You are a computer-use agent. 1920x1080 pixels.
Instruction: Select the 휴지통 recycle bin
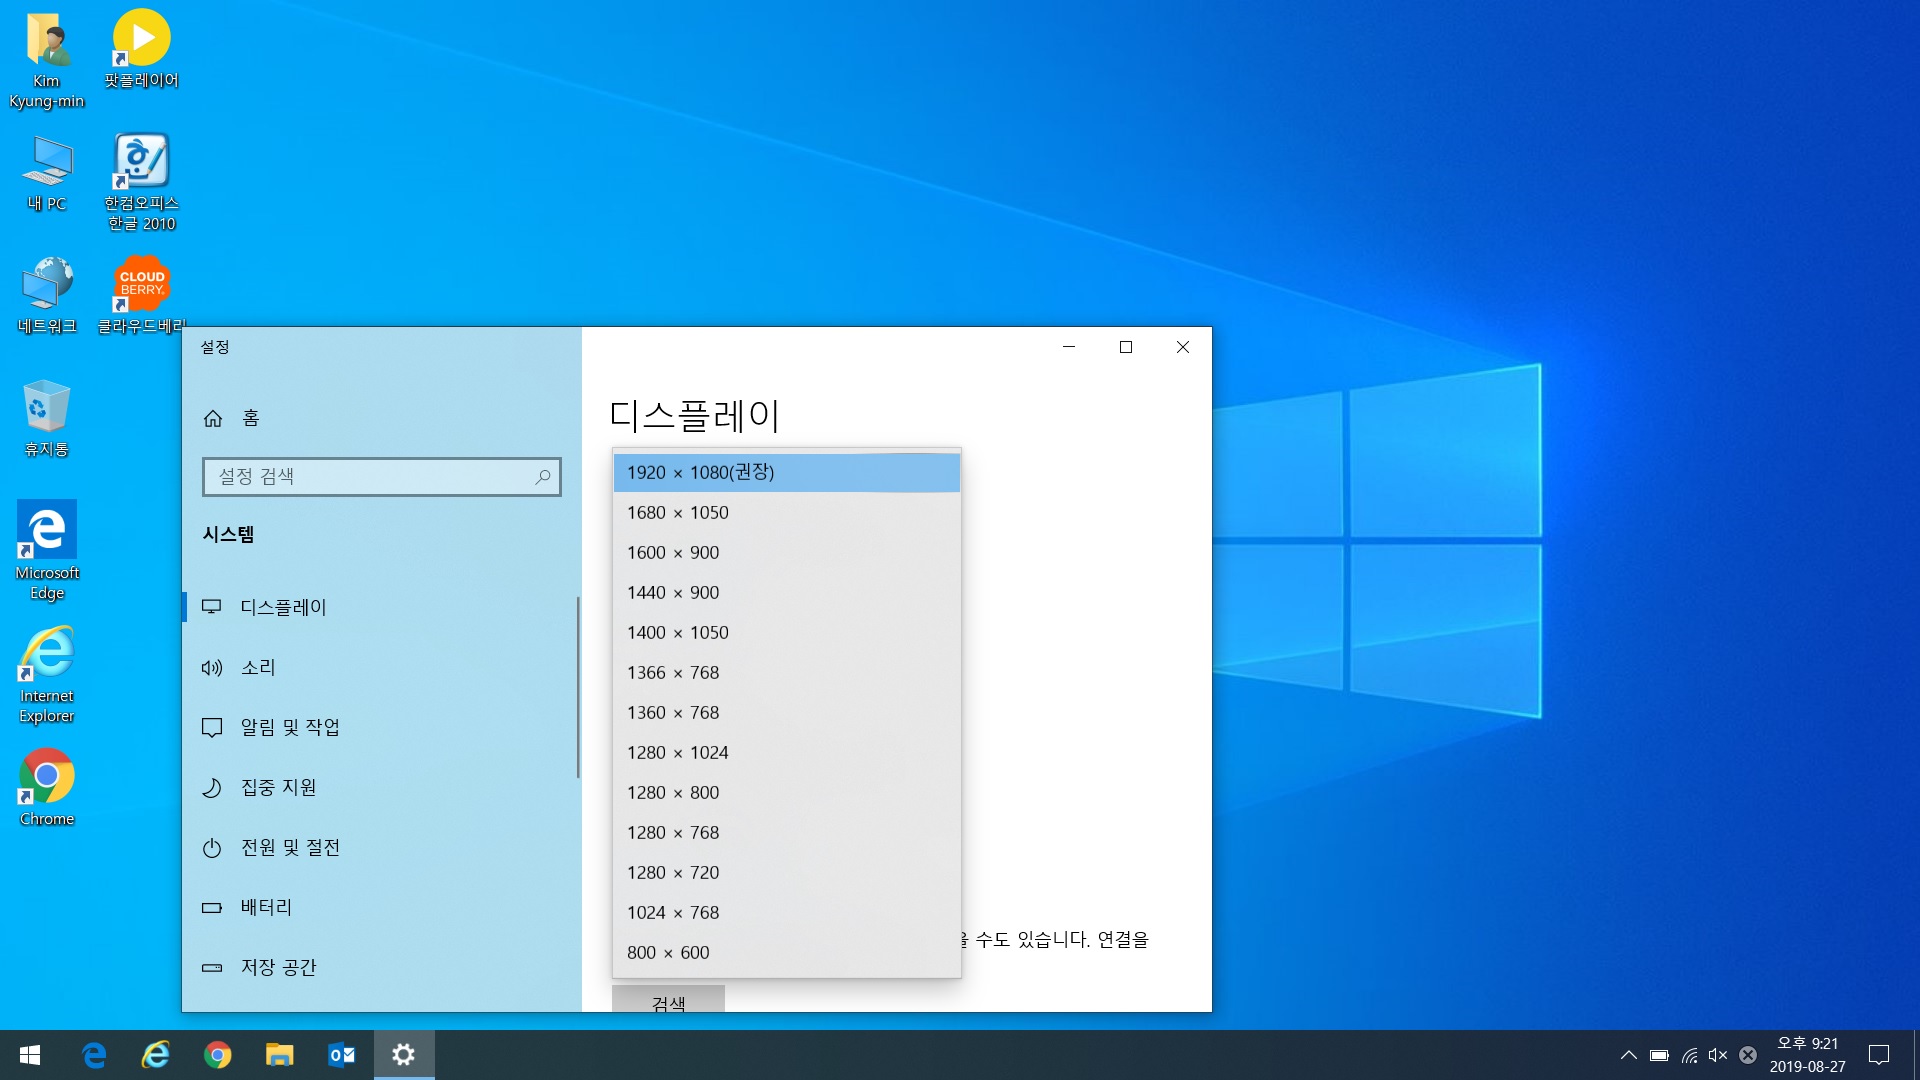[x=46, y=419]
